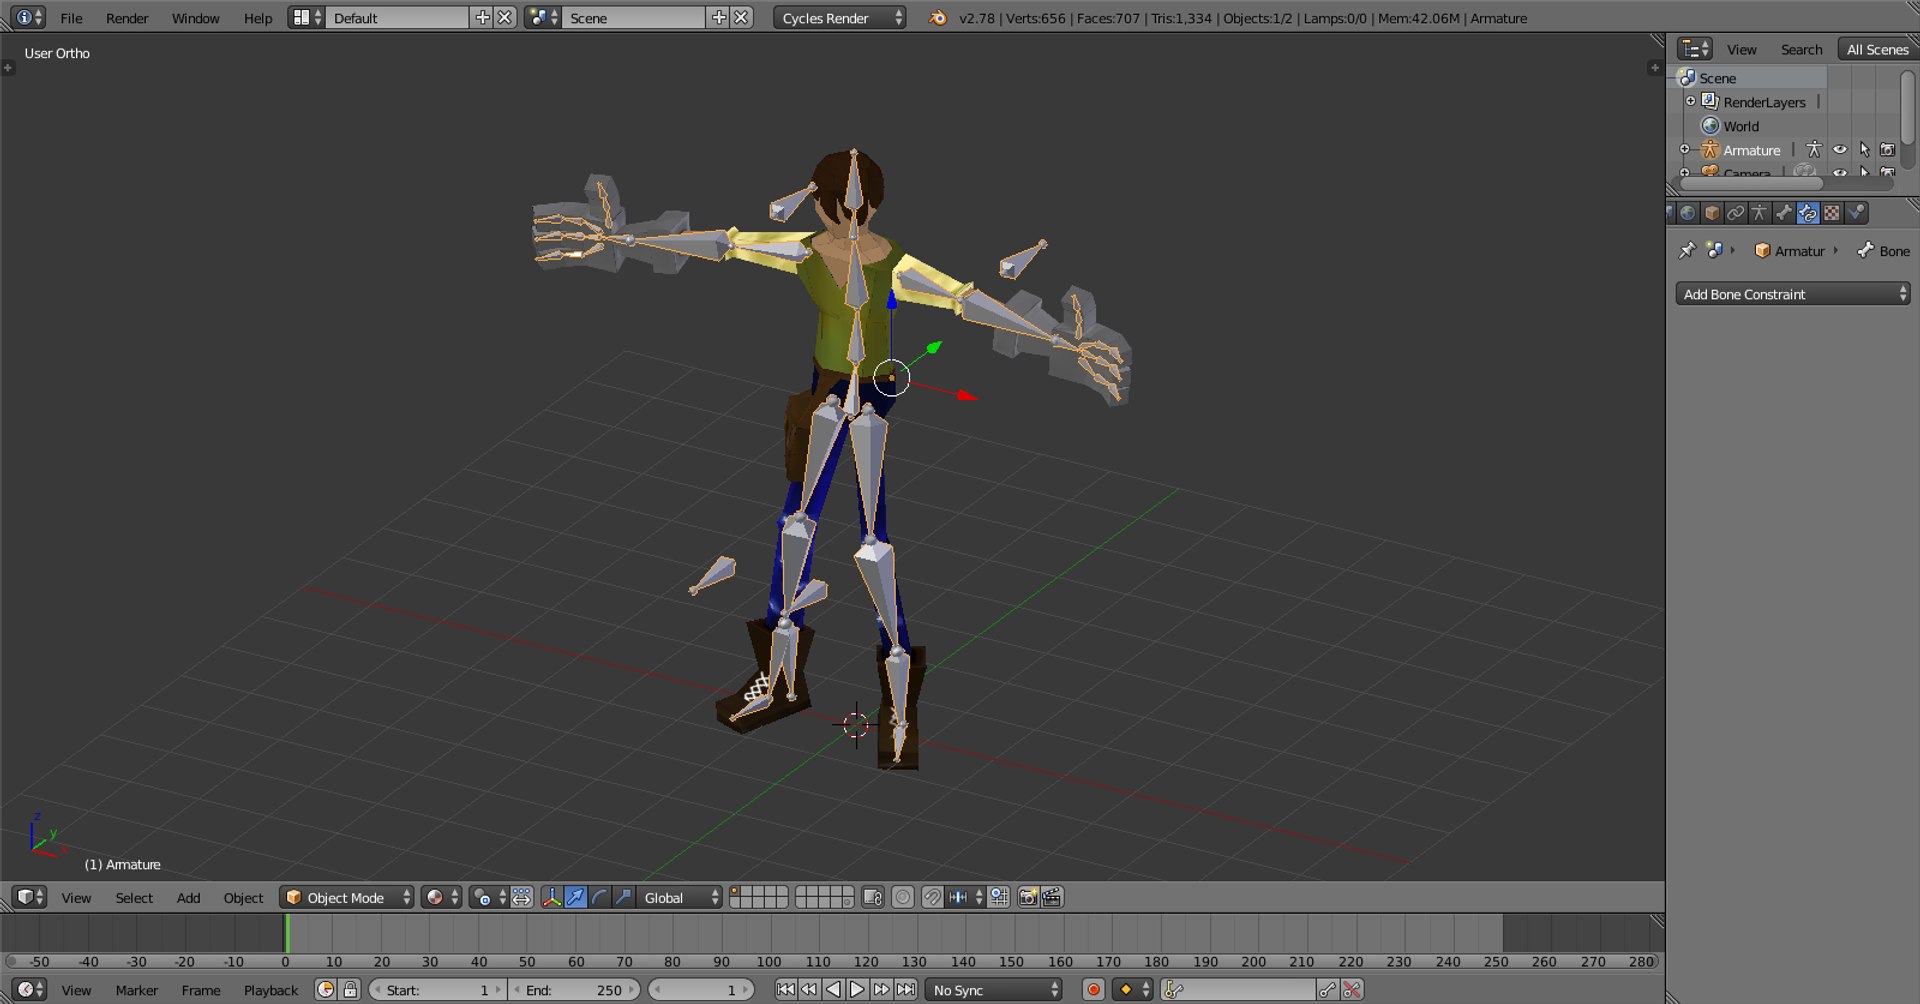Viewport: 1920px width, 1004px height.
Task: Open the viewport shading mode dropdown
Action: [x=441, y=897]
